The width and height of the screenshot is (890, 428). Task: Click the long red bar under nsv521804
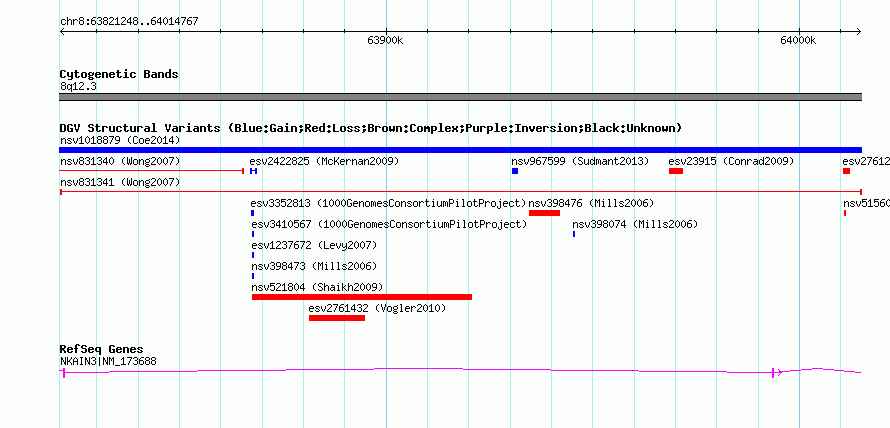pos(362,297)
